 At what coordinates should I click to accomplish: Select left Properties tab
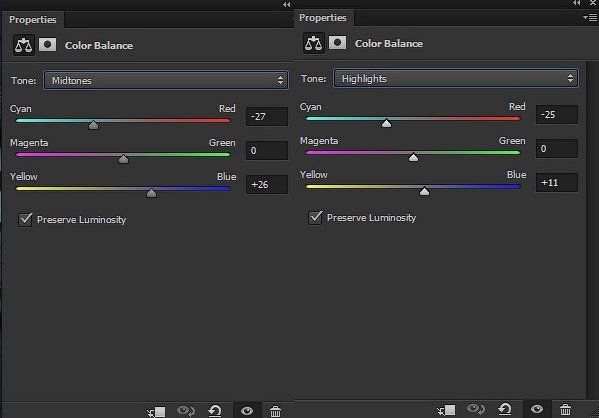[33, 19]
